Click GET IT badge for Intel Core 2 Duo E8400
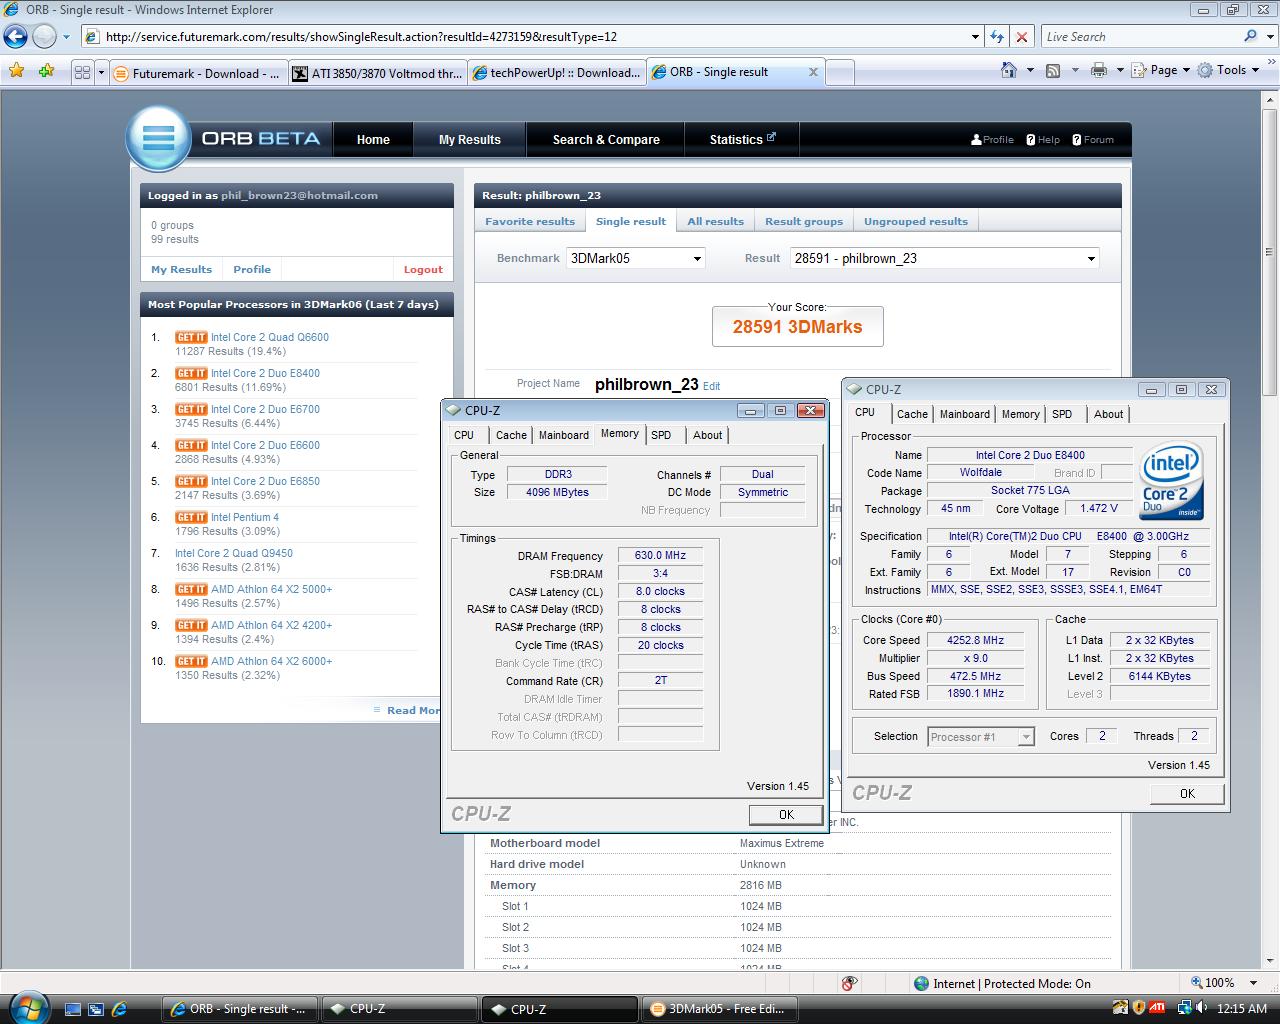 [x=191, y=373]
